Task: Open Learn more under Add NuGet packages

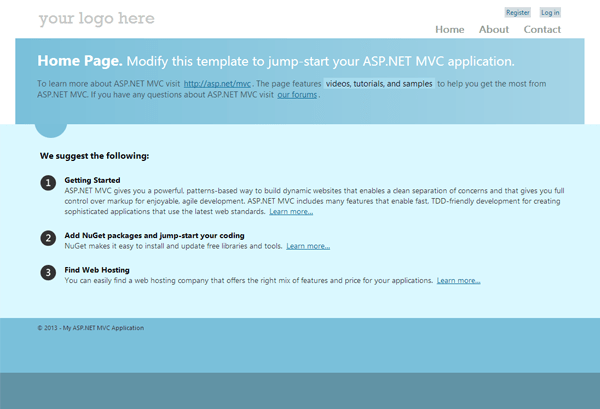Action: tap(308, 246)
